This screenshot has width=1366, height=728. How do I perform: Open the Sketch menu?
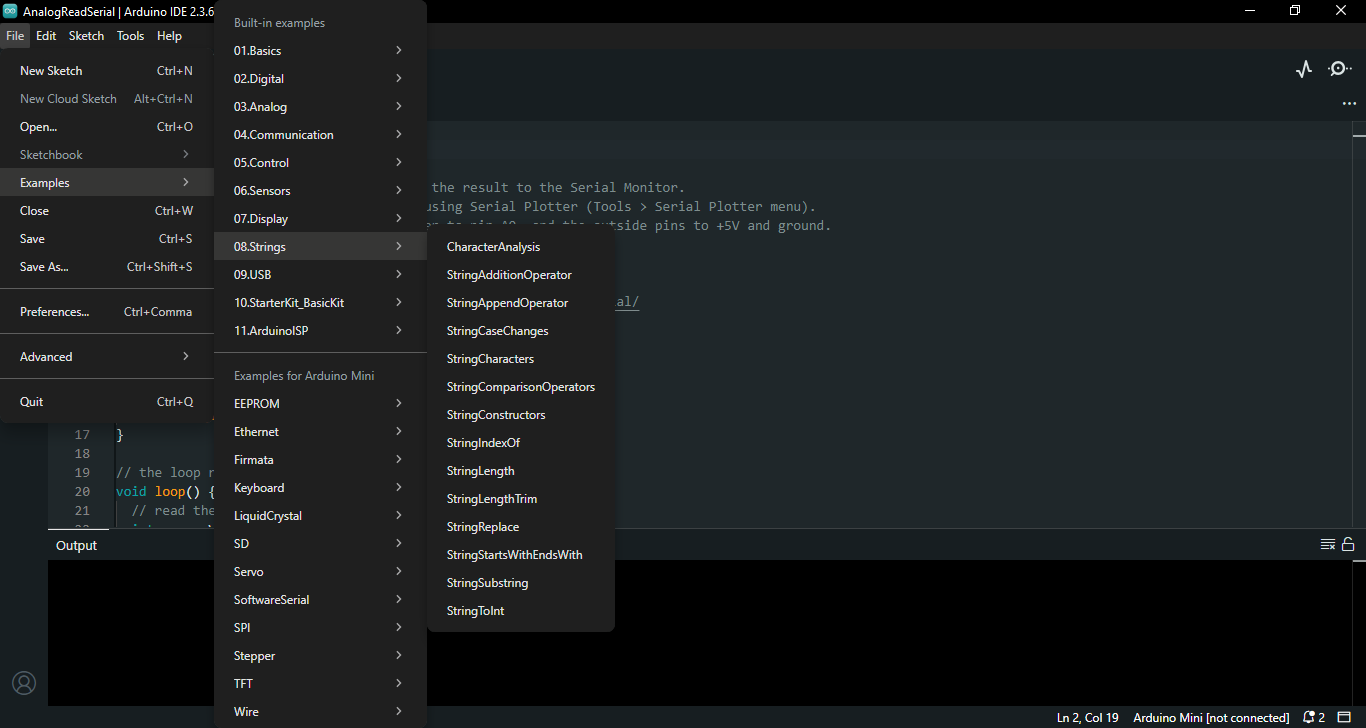pos(86,36)
